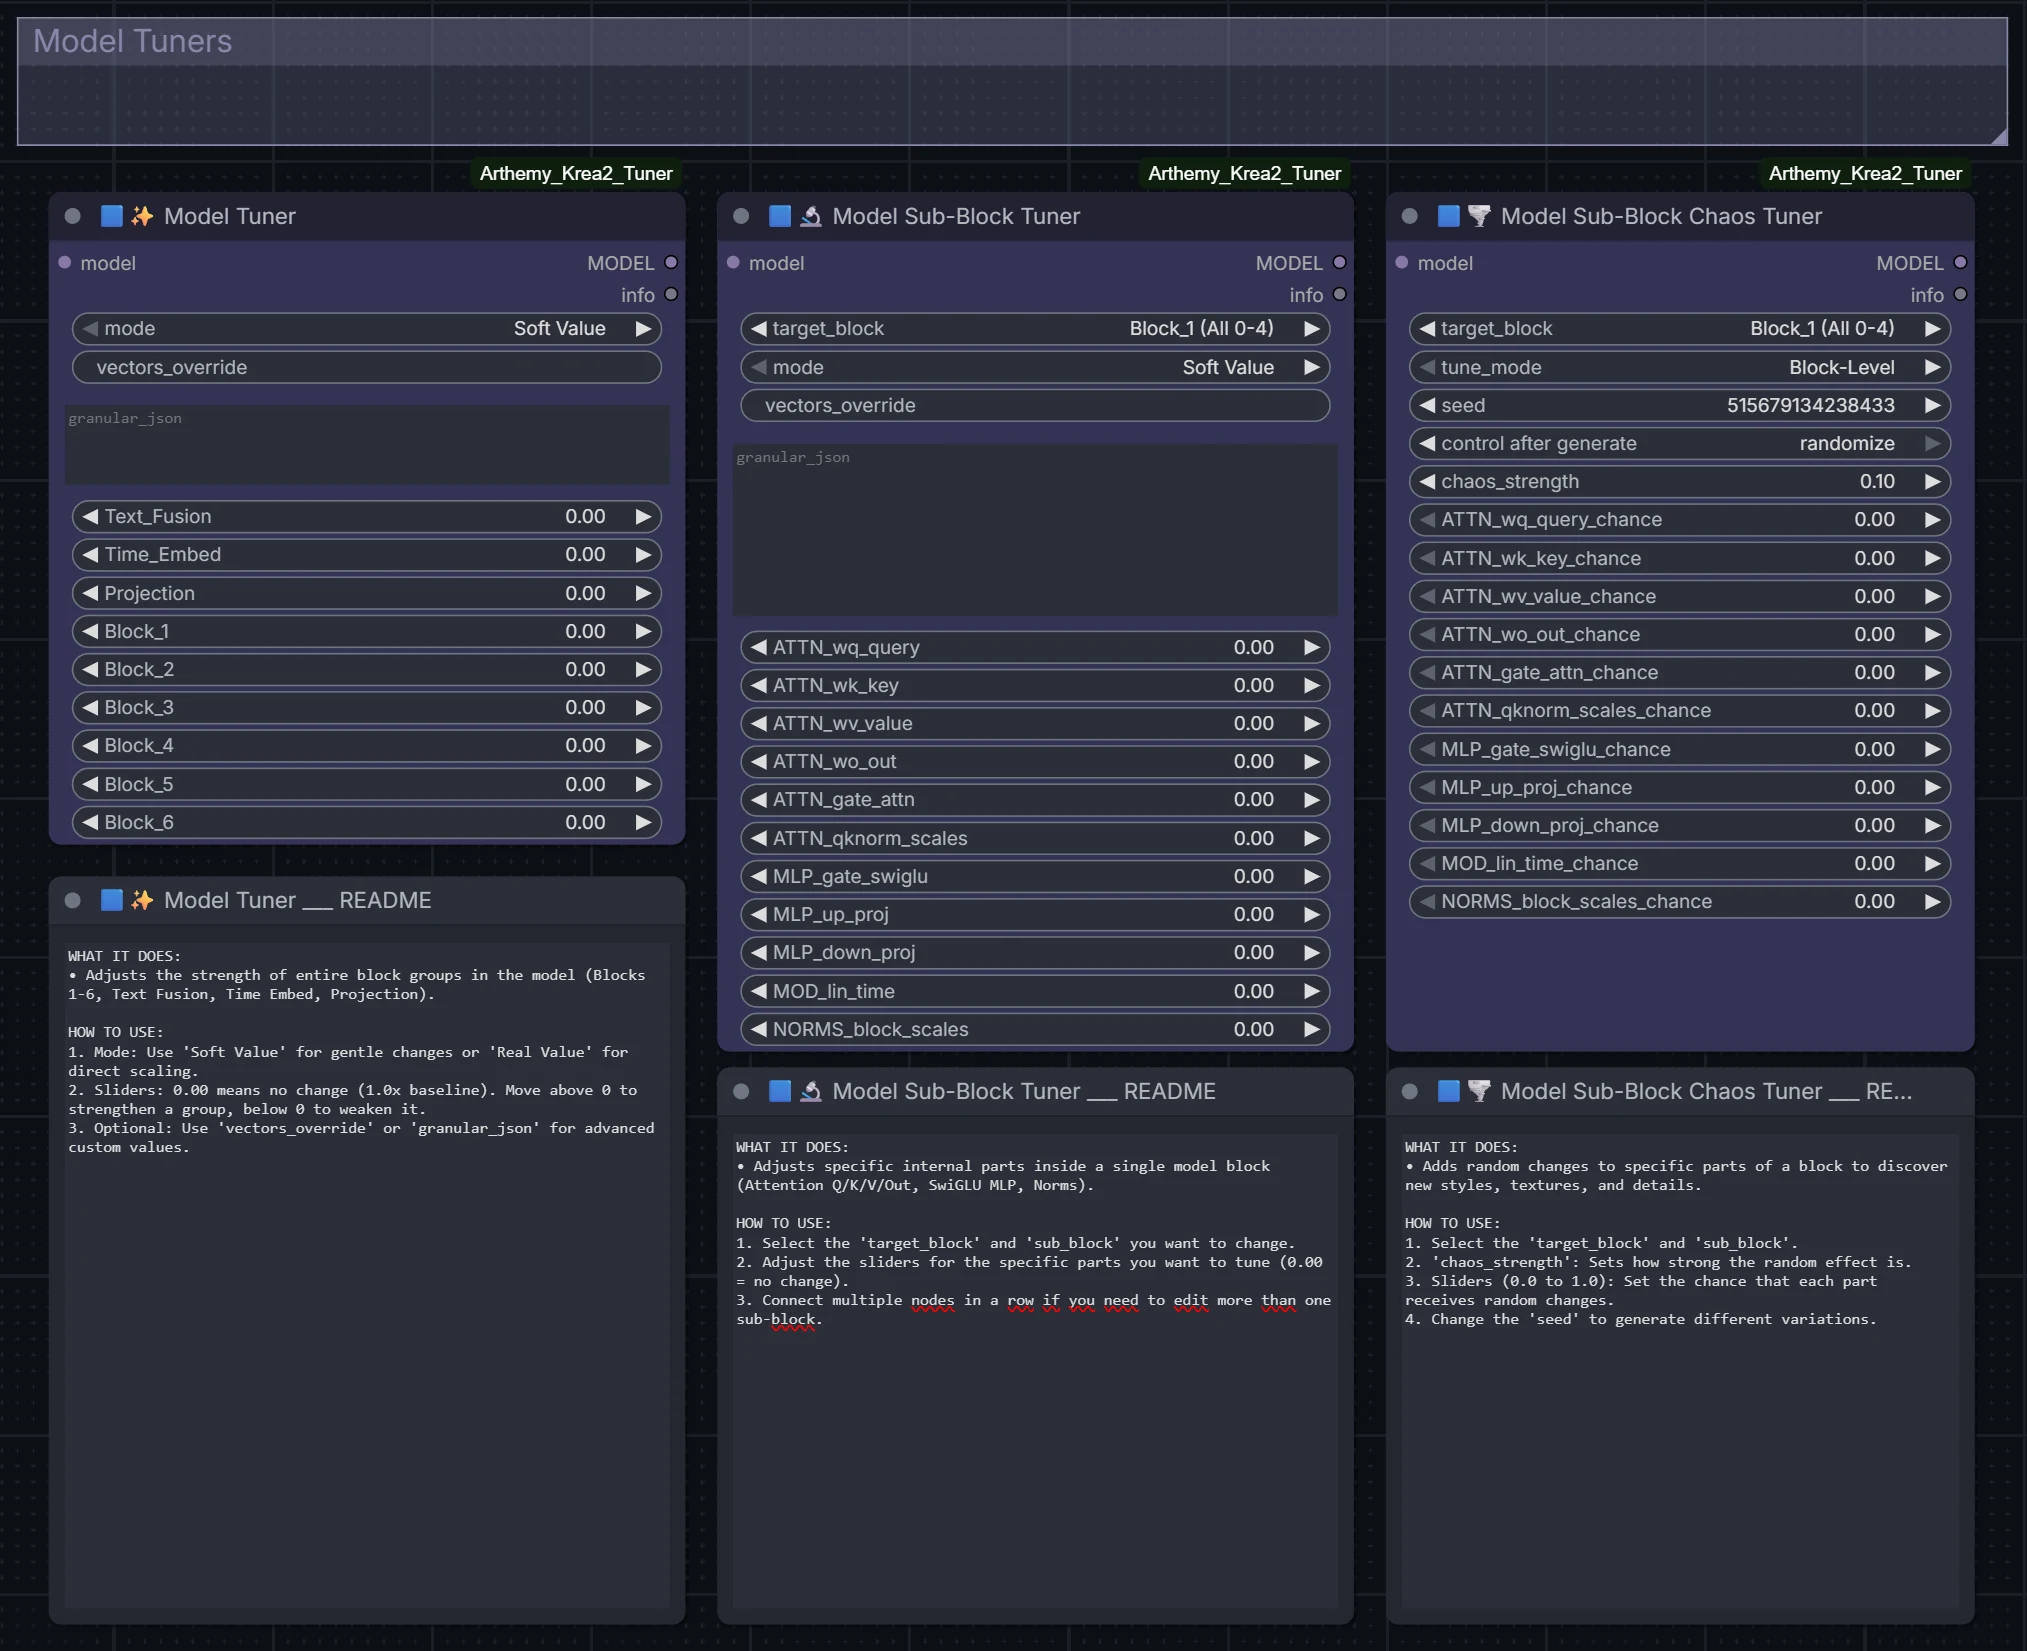Viewport: 2027px width, 1651px height.
Task: Click the blue square icon on Model Tuner header
Action: [x=112, y=216]
